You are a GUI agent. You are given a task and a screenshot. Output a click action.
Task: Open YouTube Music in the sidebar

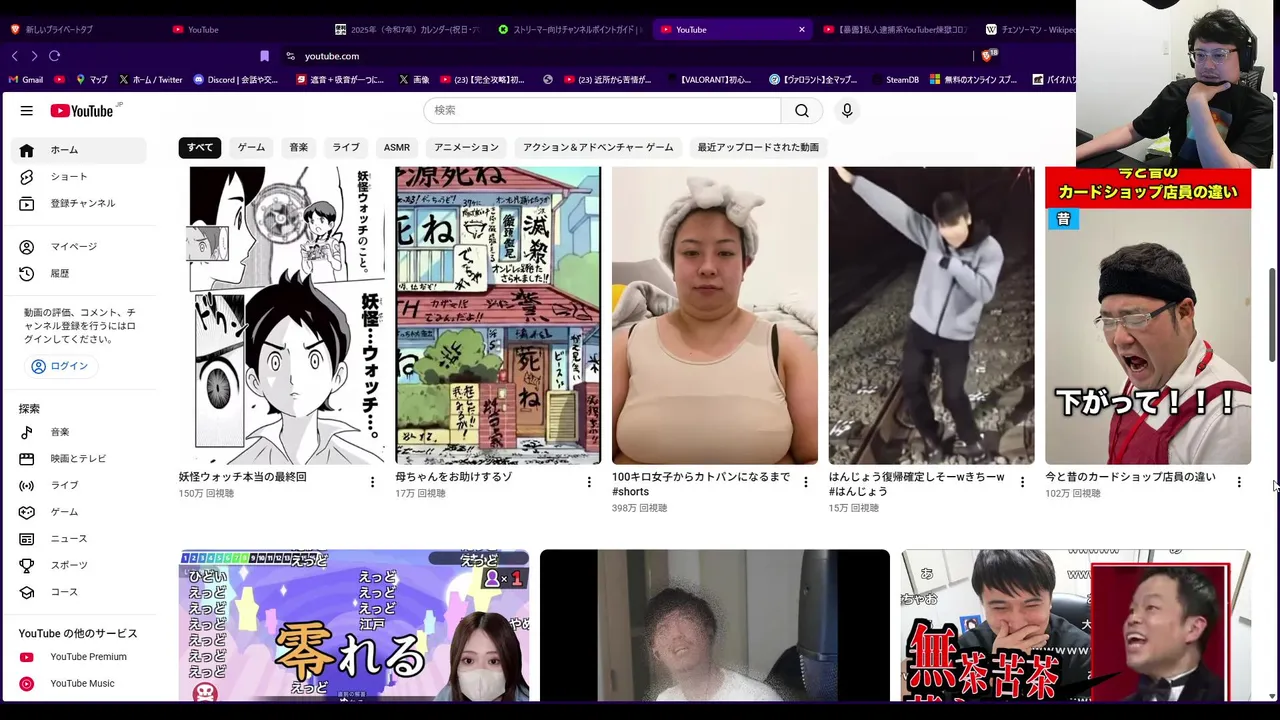[78, 684]
